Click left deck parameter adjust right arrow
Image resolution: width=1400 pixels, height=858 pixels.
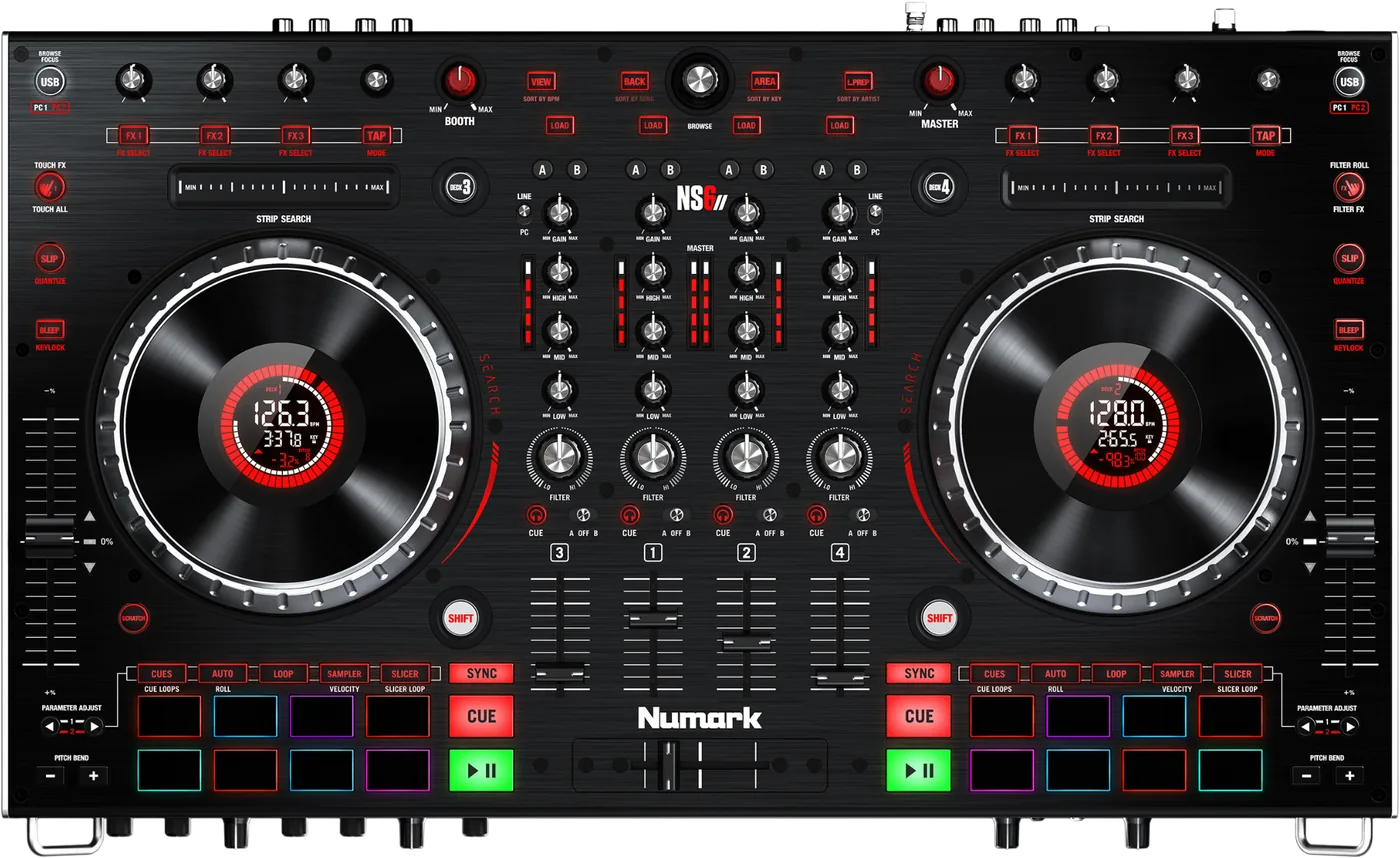[92, 727]
